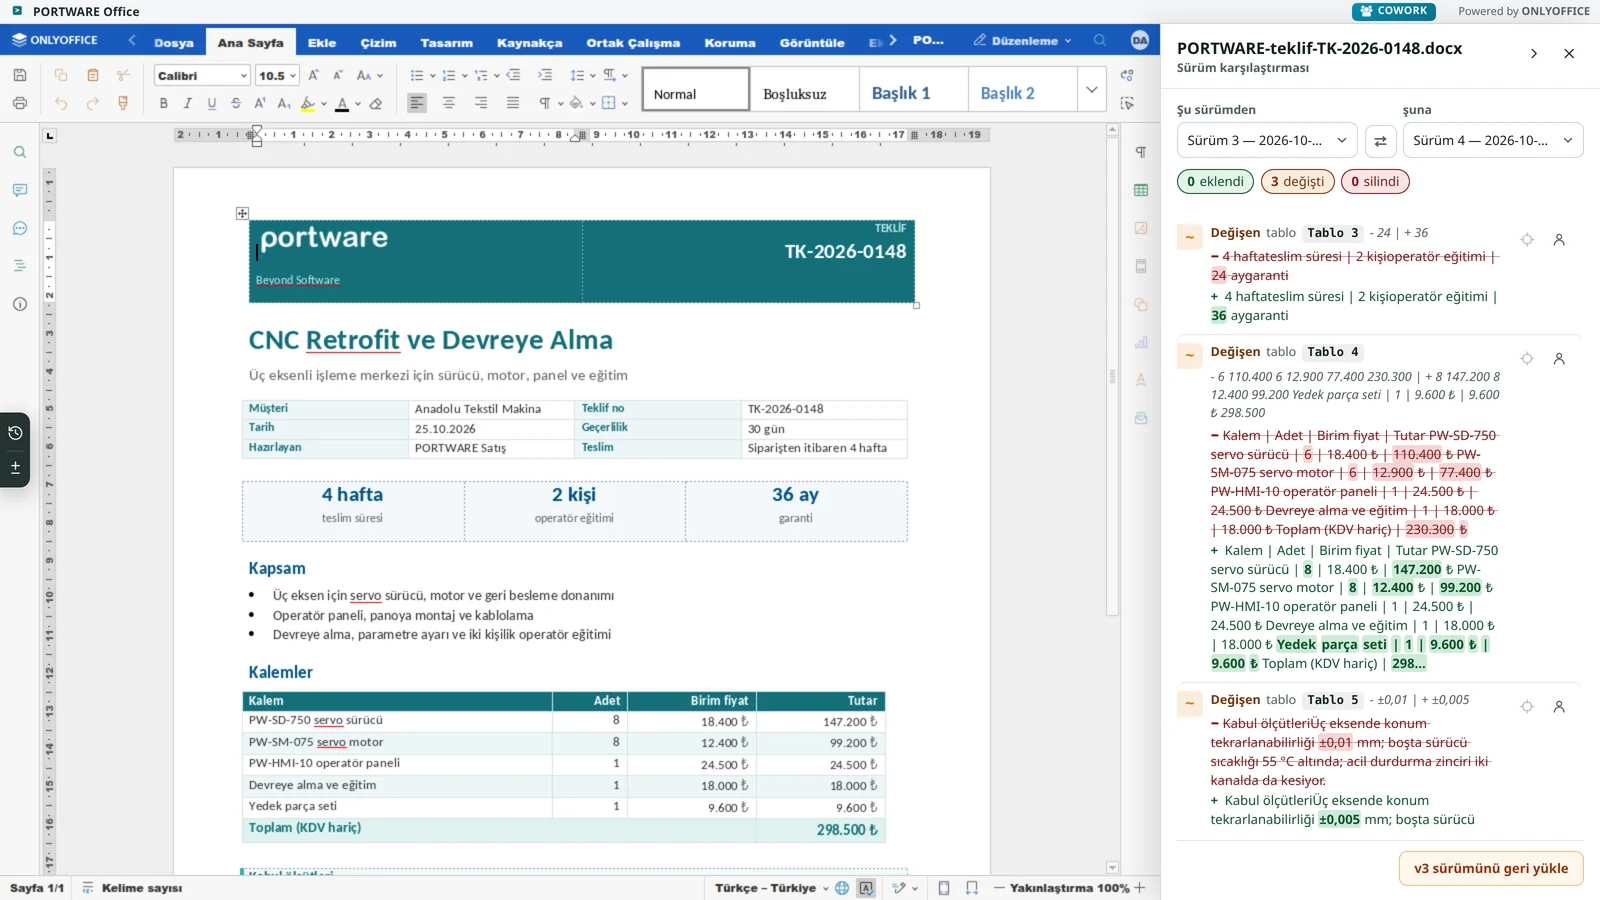The height and width of the screenshot is (900, 1600).
Task: Click the Undo arrow icon
Action: 61,103
